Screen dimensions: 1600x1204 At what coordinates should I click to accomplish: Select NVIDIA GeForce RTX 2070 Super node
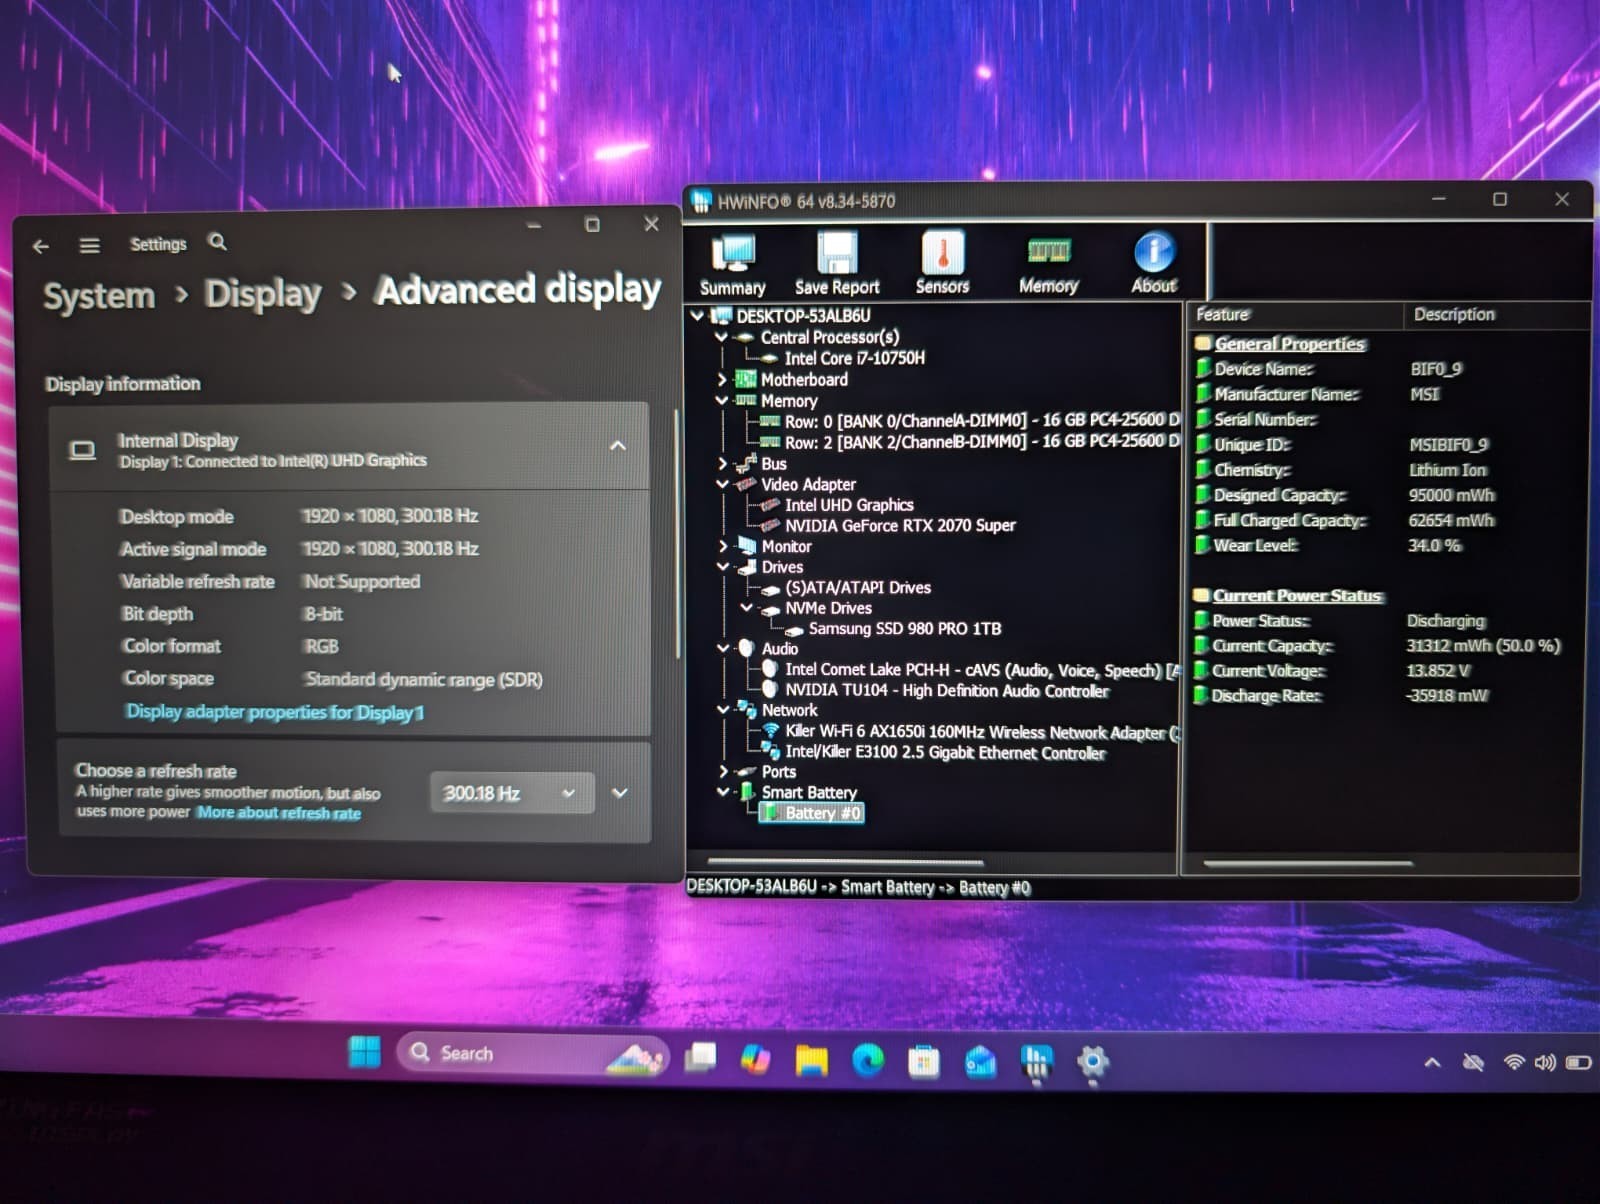point(900,525)
